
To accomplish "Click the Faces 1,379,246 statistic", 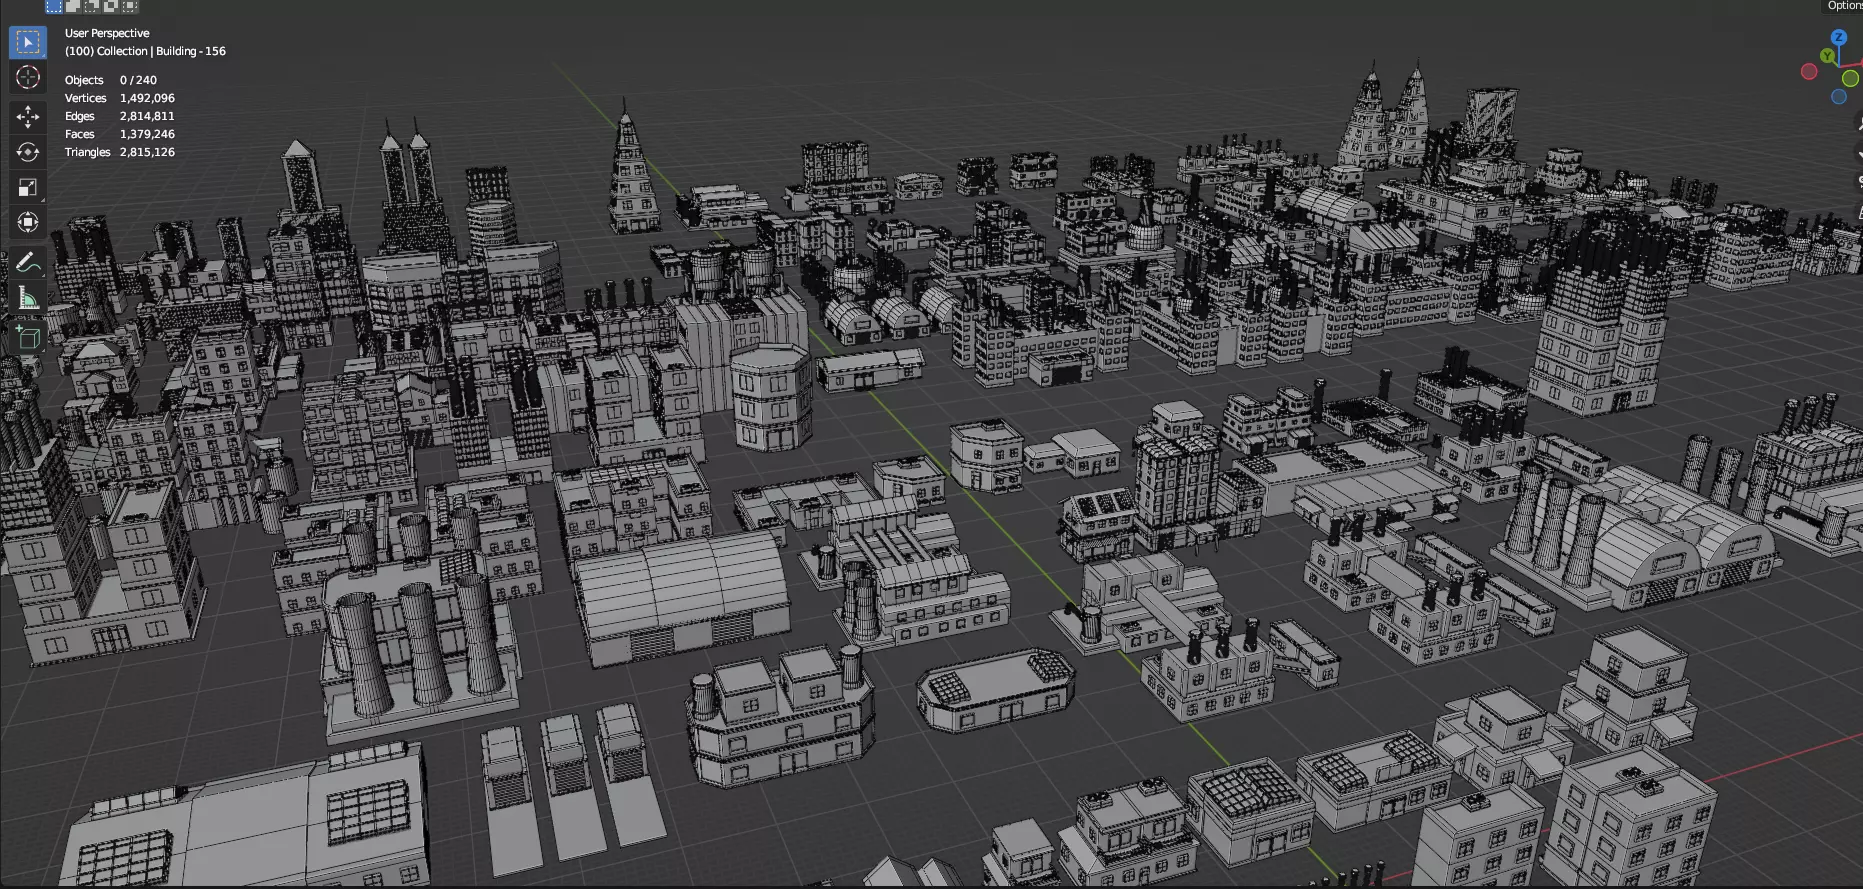I will click(120, 134).
